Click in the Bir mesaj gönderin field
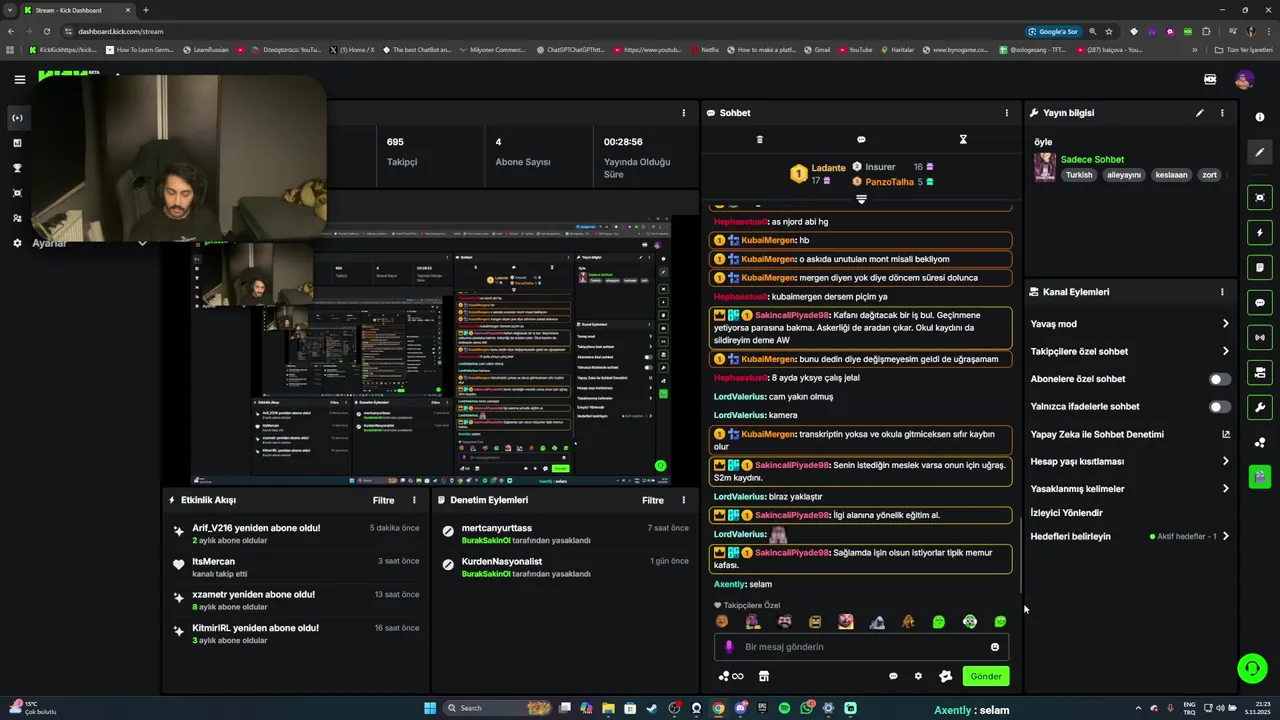This screenshot has height=720, width=1280. 860,647
